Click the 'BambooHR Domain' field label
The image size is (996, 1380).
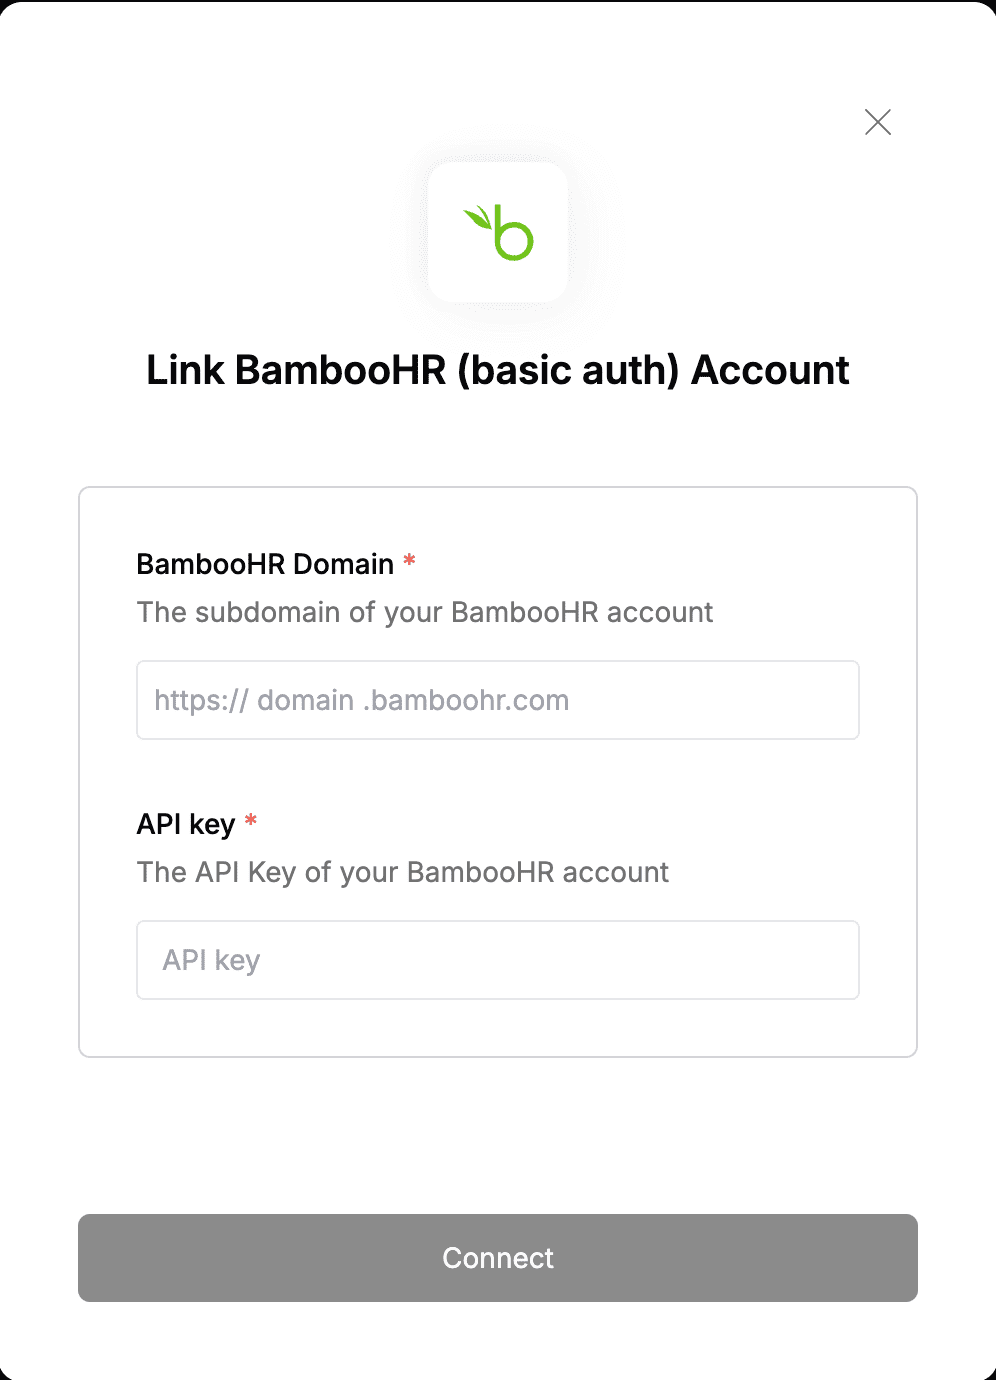[265, 564]
